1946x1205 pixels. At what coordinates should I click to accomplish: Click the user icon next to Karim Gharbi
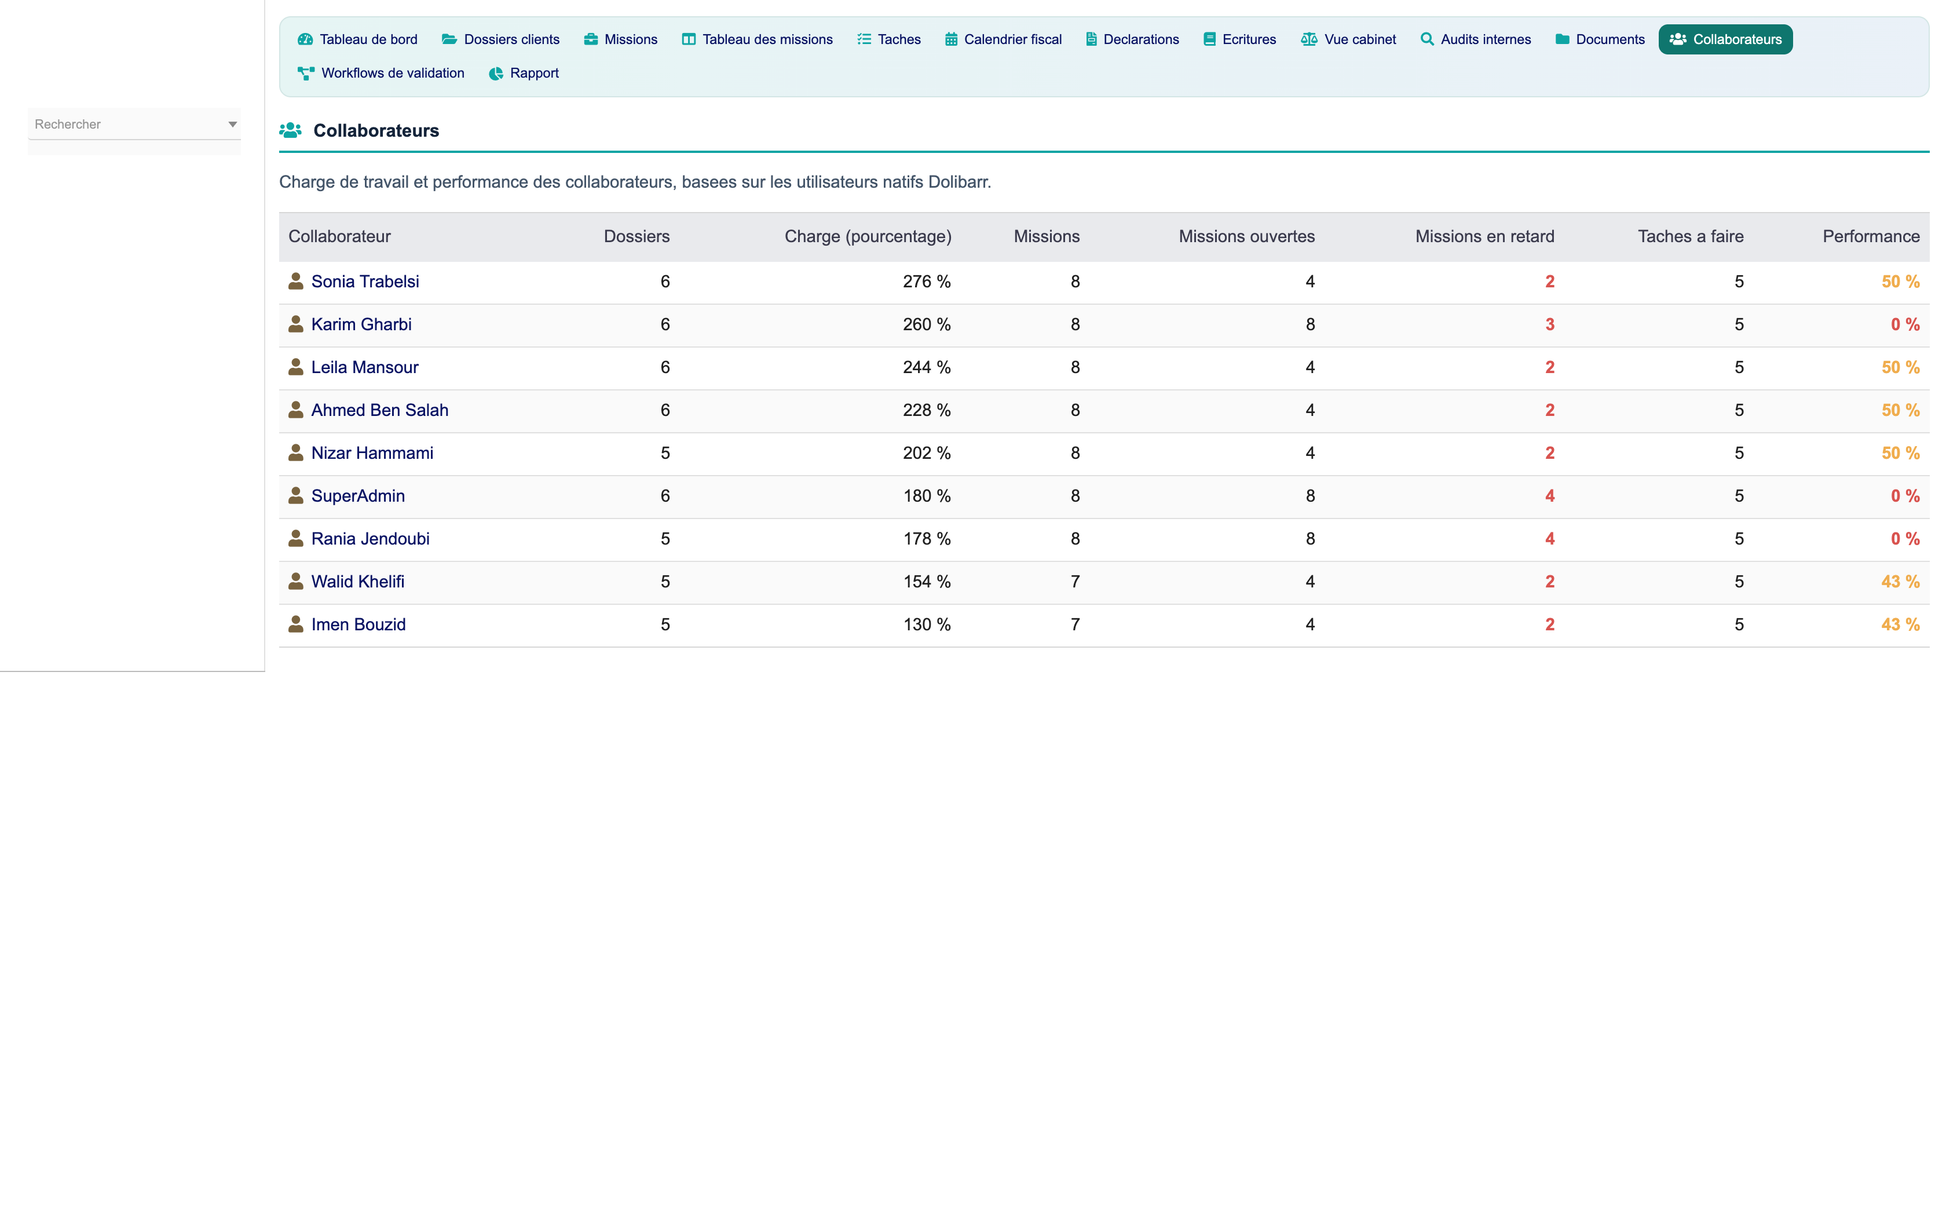(x=296, y=325)
